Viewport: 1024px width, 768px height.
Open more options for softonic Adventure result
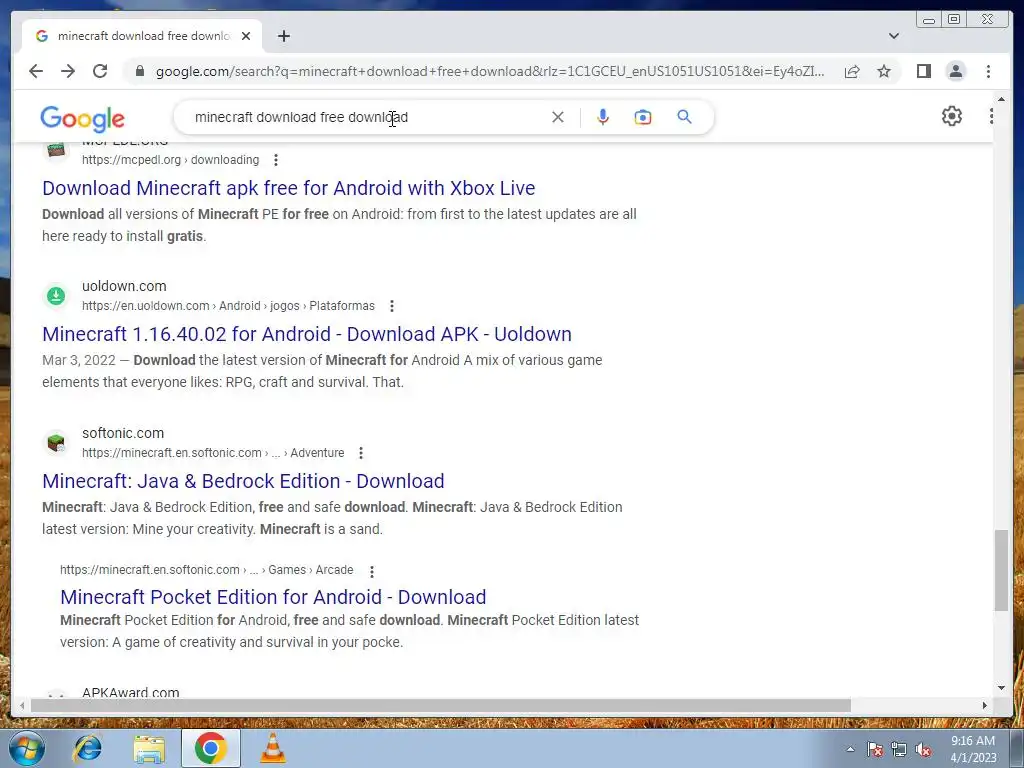[361, 453]
